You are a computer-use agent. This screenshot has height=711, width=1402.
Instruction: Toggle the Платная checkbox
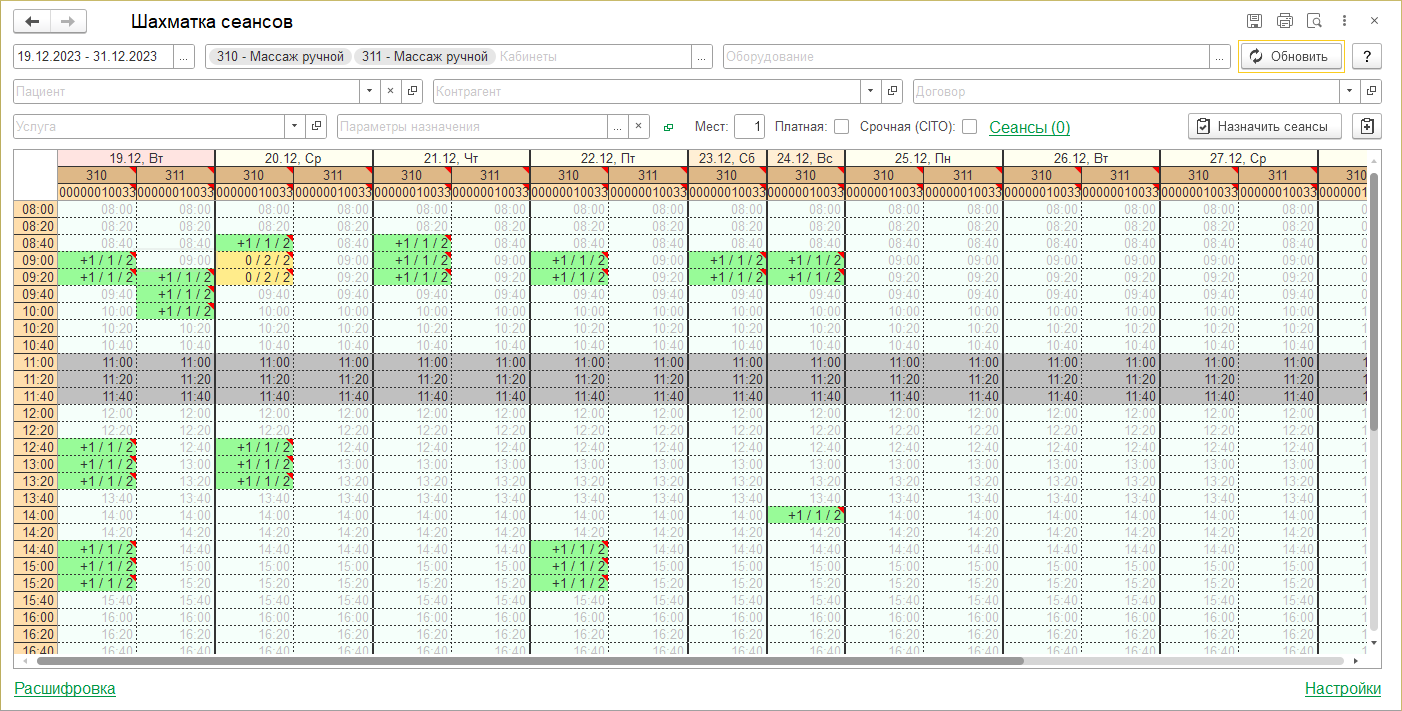pos(841,127)
